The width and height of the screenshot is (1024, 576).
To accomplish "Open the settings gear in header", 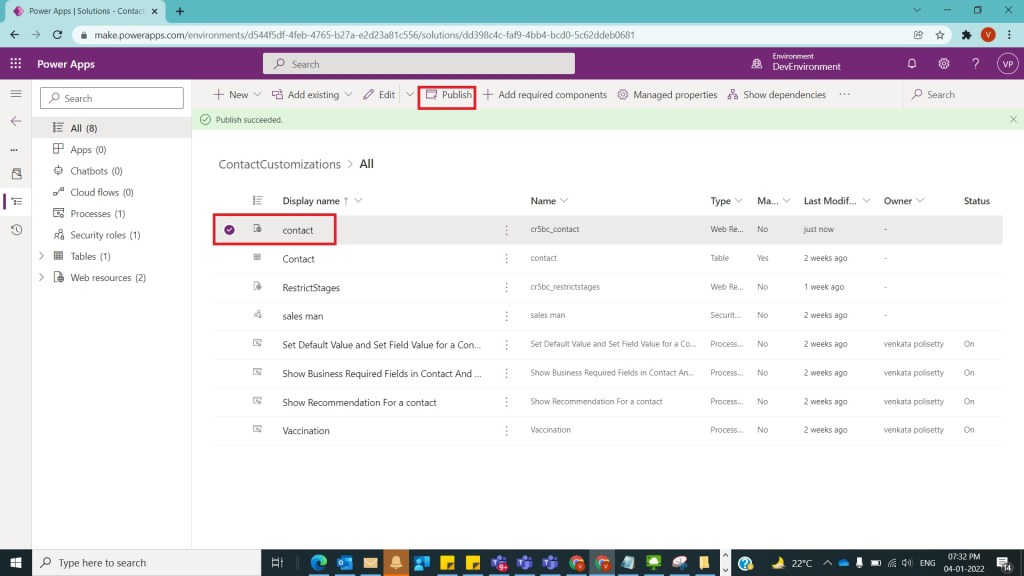I will (x=943, y=64).
